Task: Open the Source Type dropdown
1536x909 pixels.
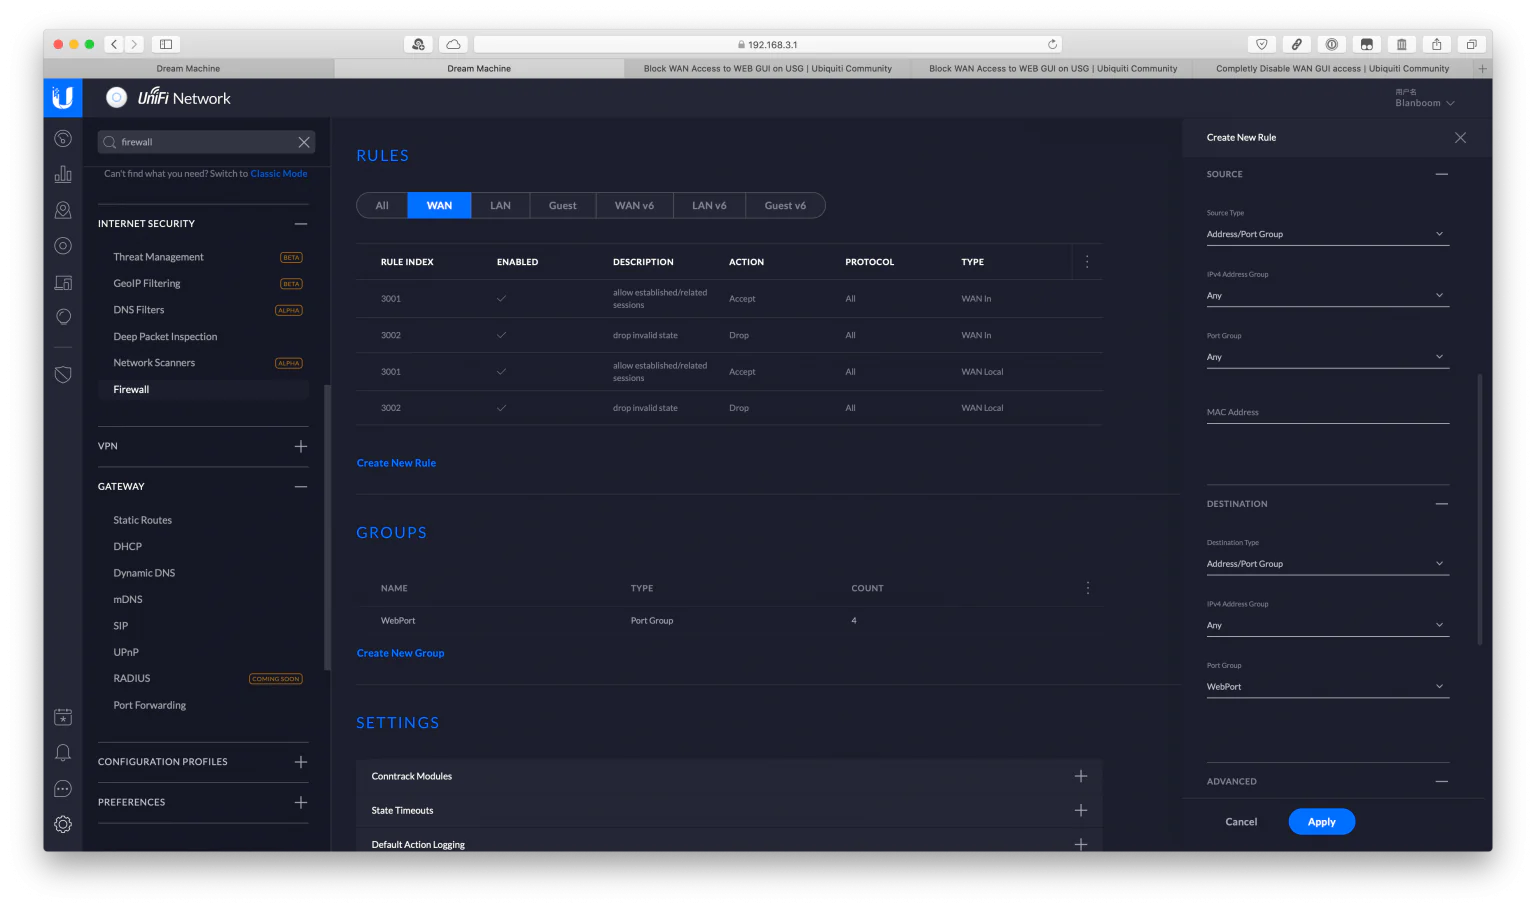Action: coord(1327,233)
